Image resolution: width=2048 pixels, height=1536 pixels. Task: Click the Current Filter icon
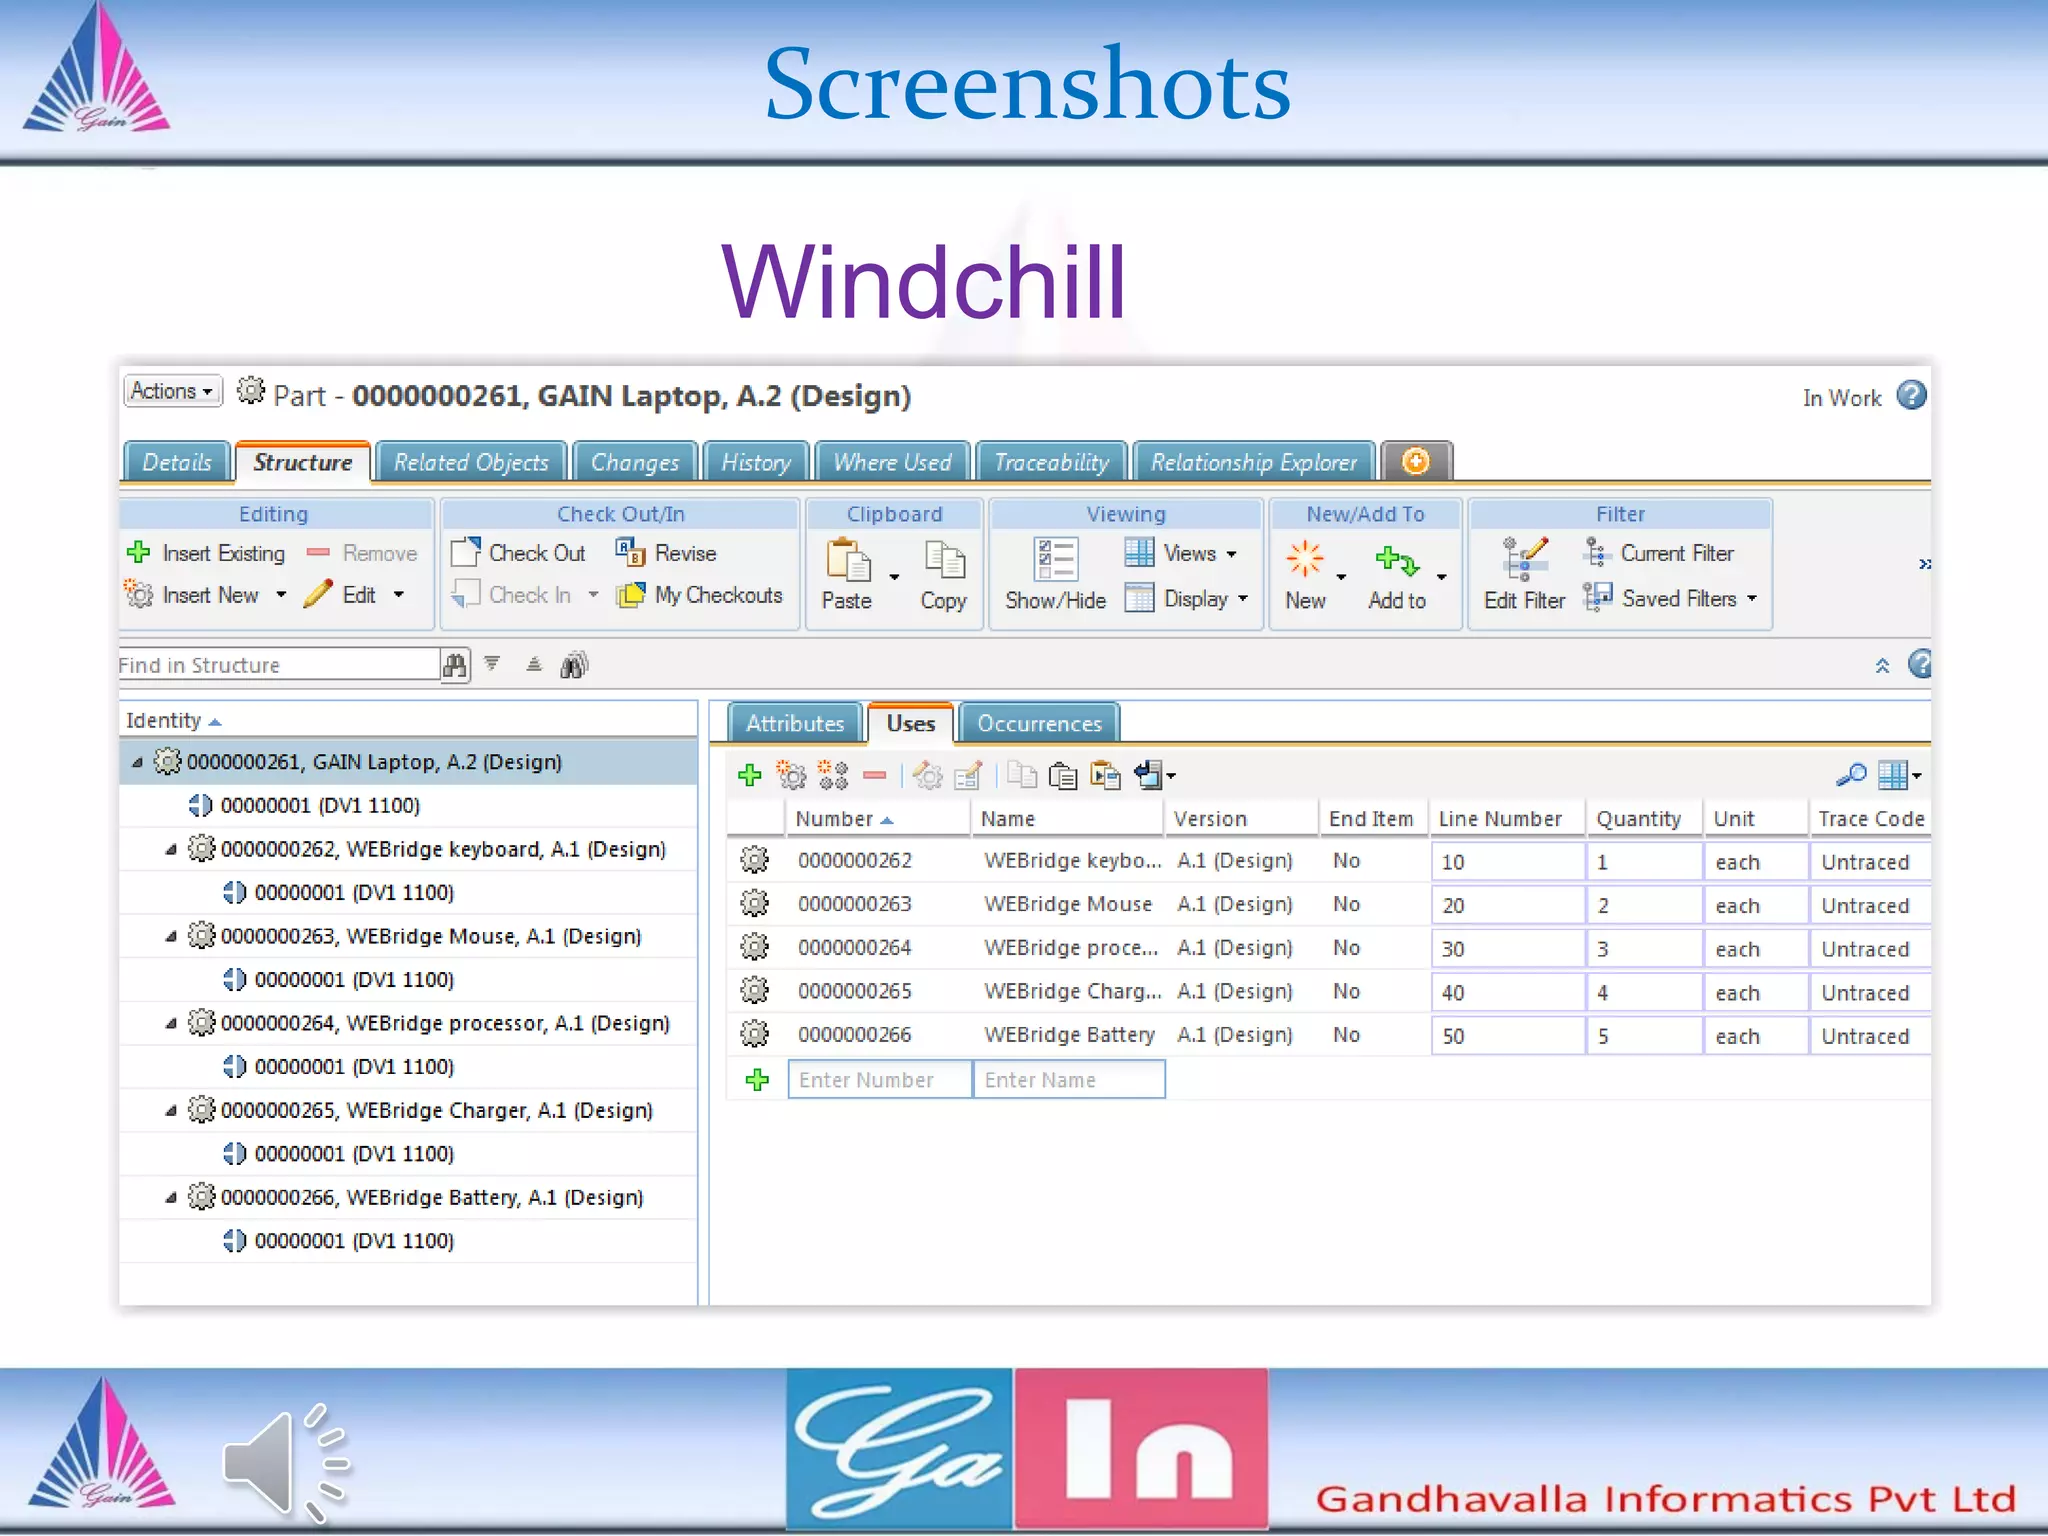pyautogui.click(x=1596, y=552)
